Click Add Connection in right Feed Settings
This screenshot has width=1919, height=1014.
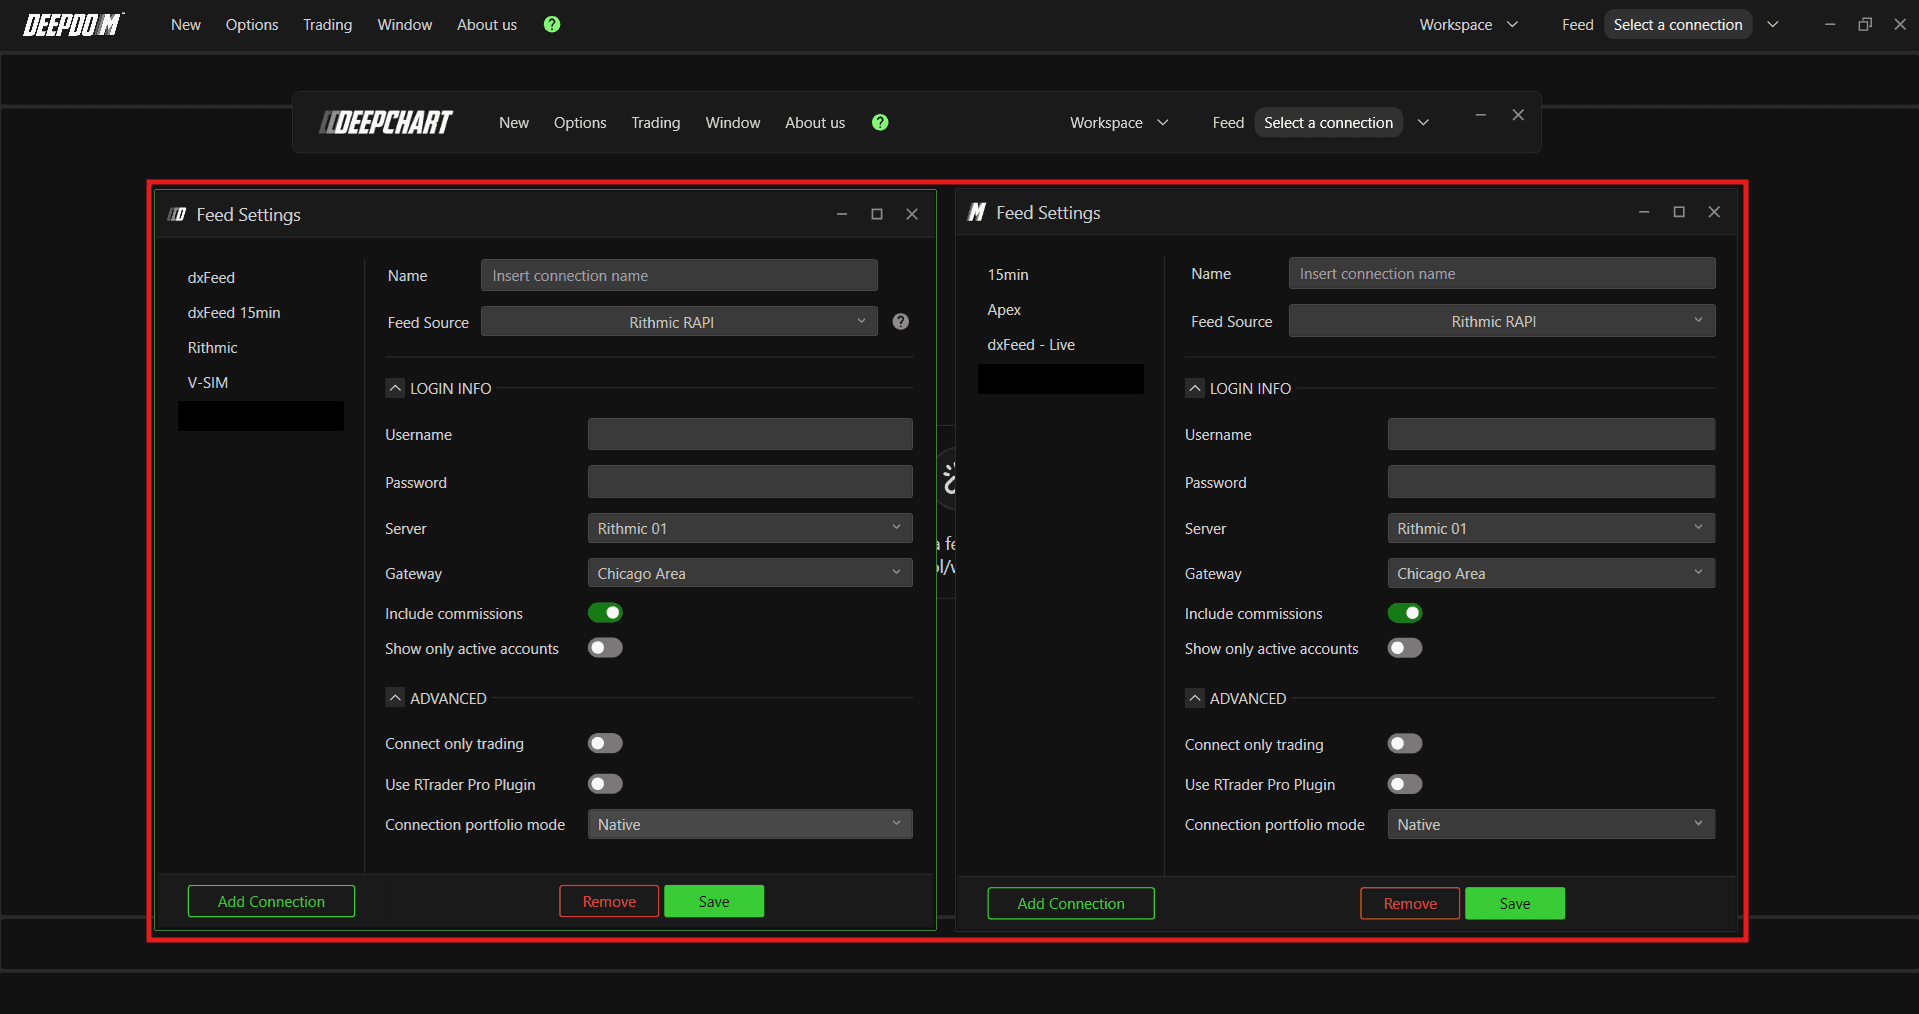[1071, 903]
